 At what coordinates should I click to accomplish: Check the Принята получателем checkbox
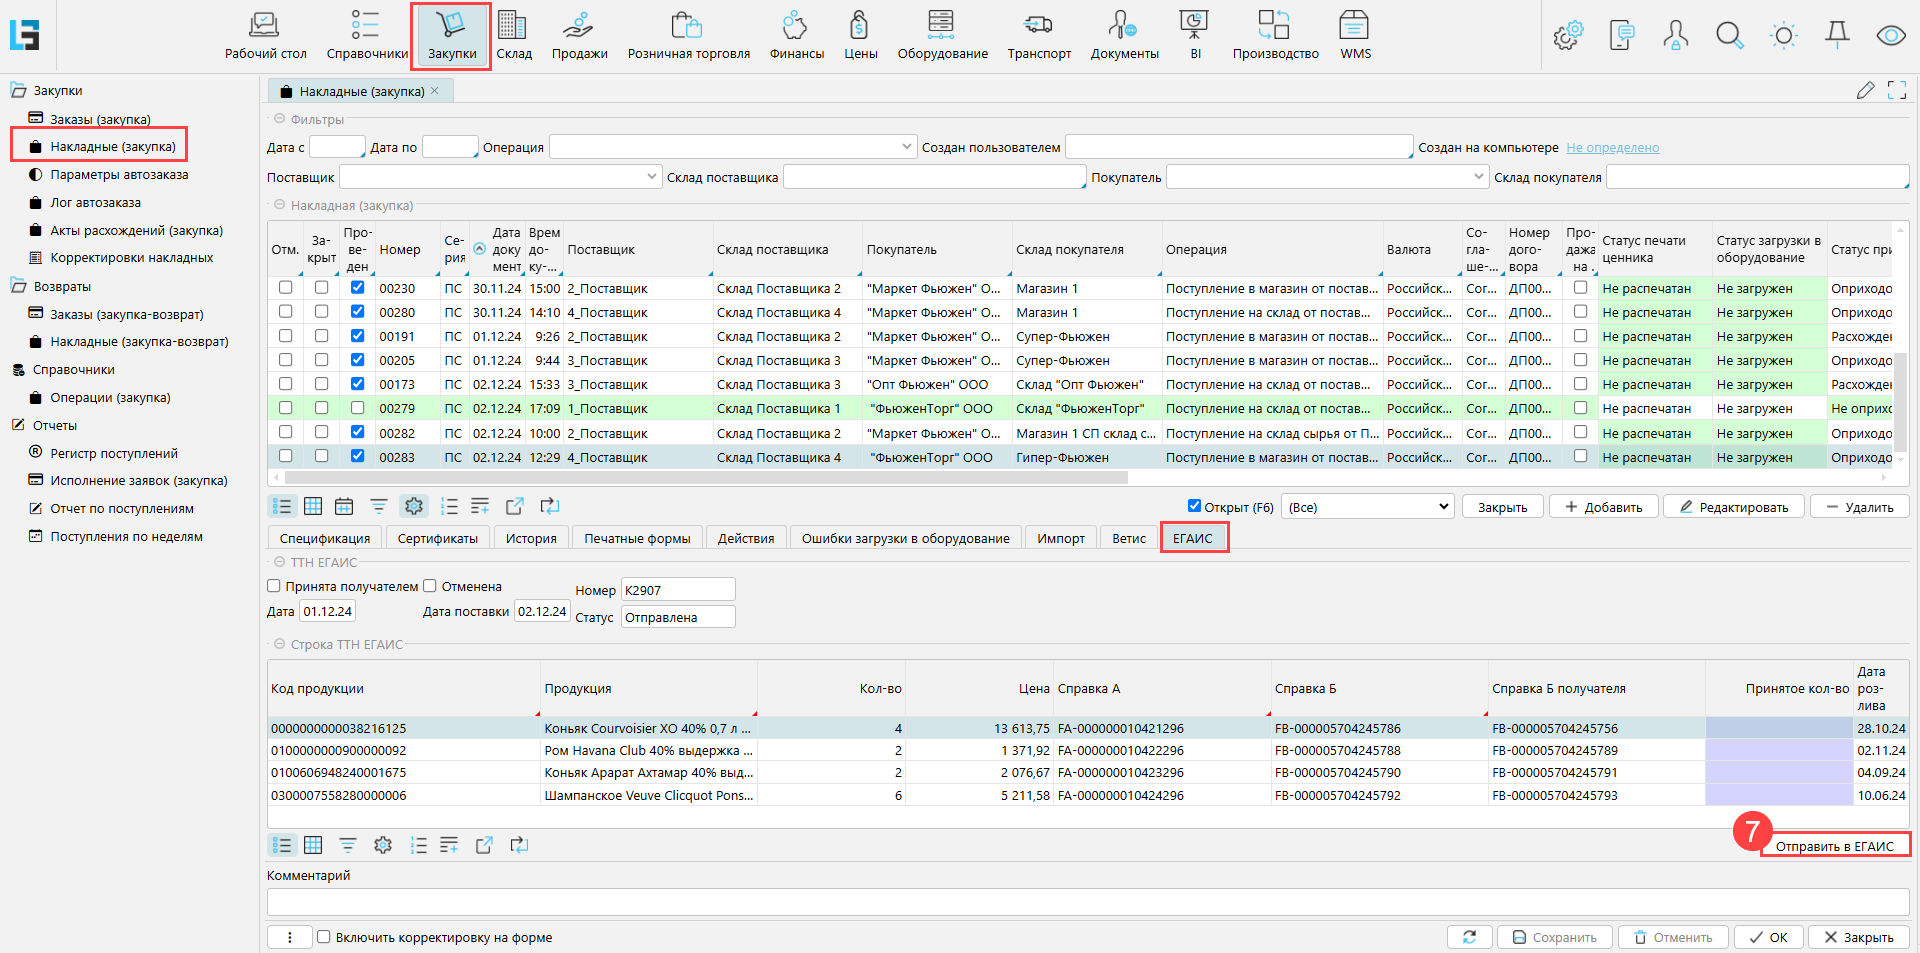pyautogui.click(x=274, y=586)
